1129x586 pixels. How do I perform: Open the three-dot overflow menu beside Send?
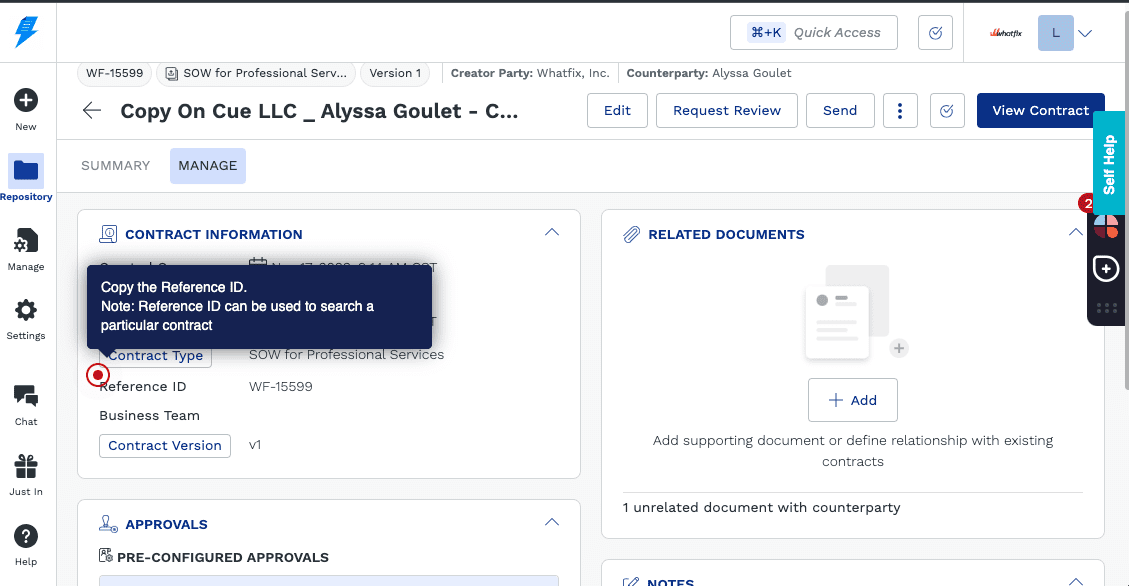[x=900, y=110]
